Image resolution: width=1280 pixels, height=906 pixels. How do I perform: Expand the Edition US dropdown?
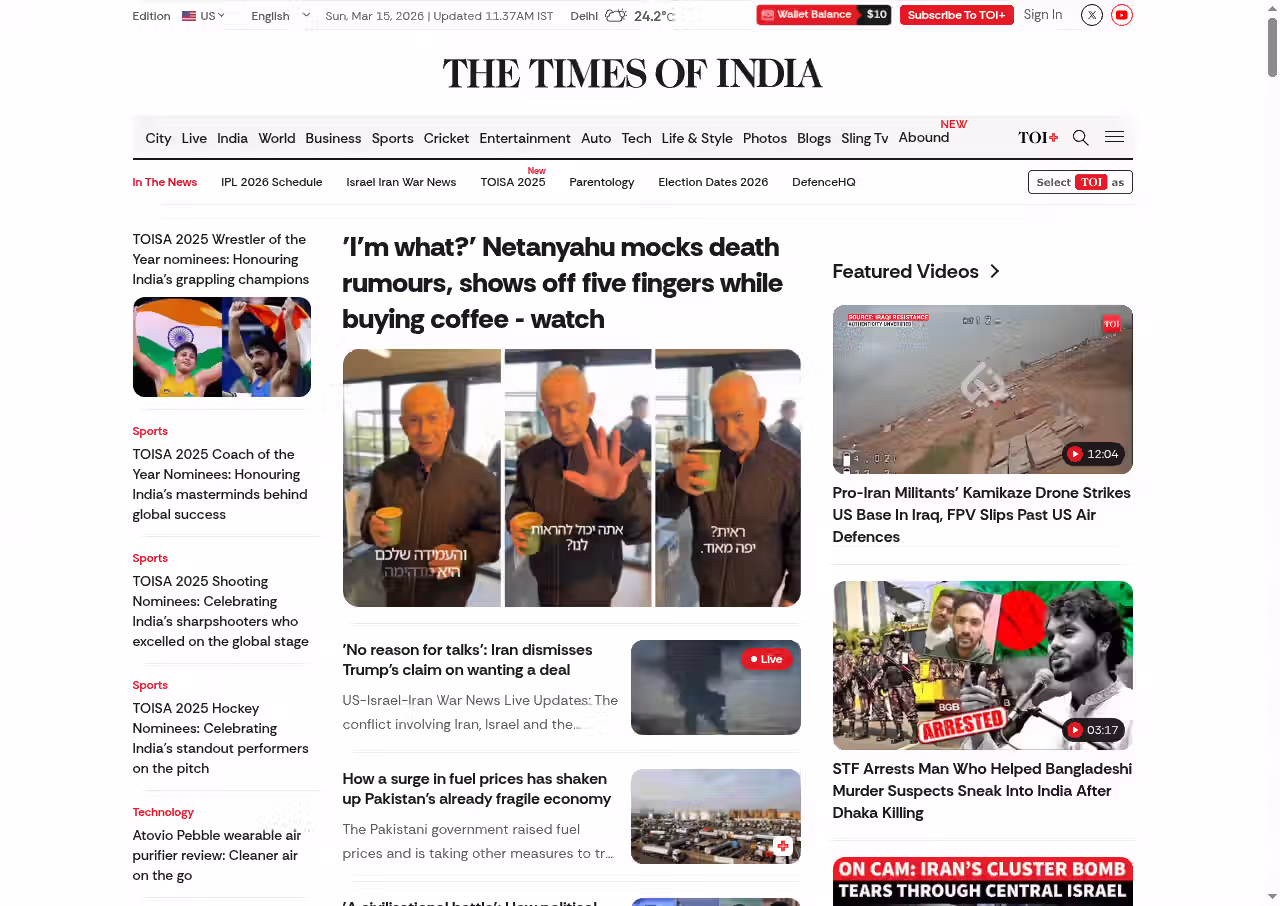coord(204,16)
